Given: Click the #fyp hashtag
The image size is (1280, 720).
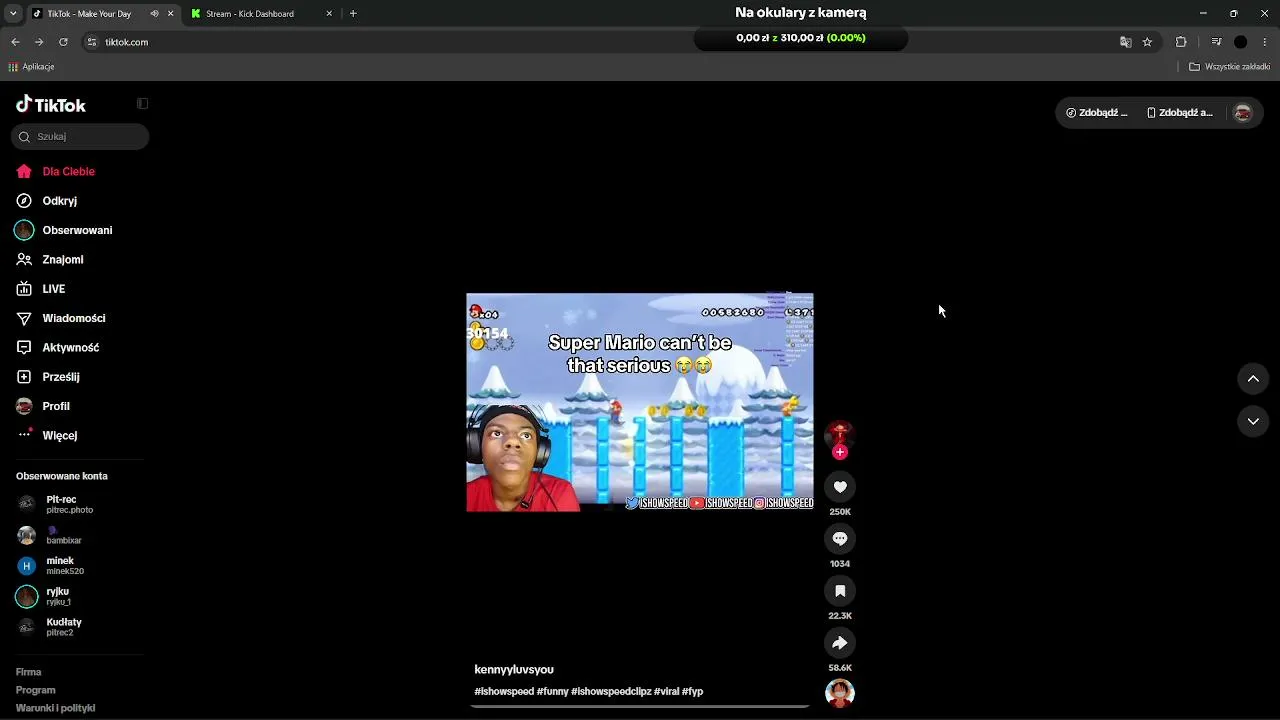Looking at the screenshot, I should click(693, 691).
